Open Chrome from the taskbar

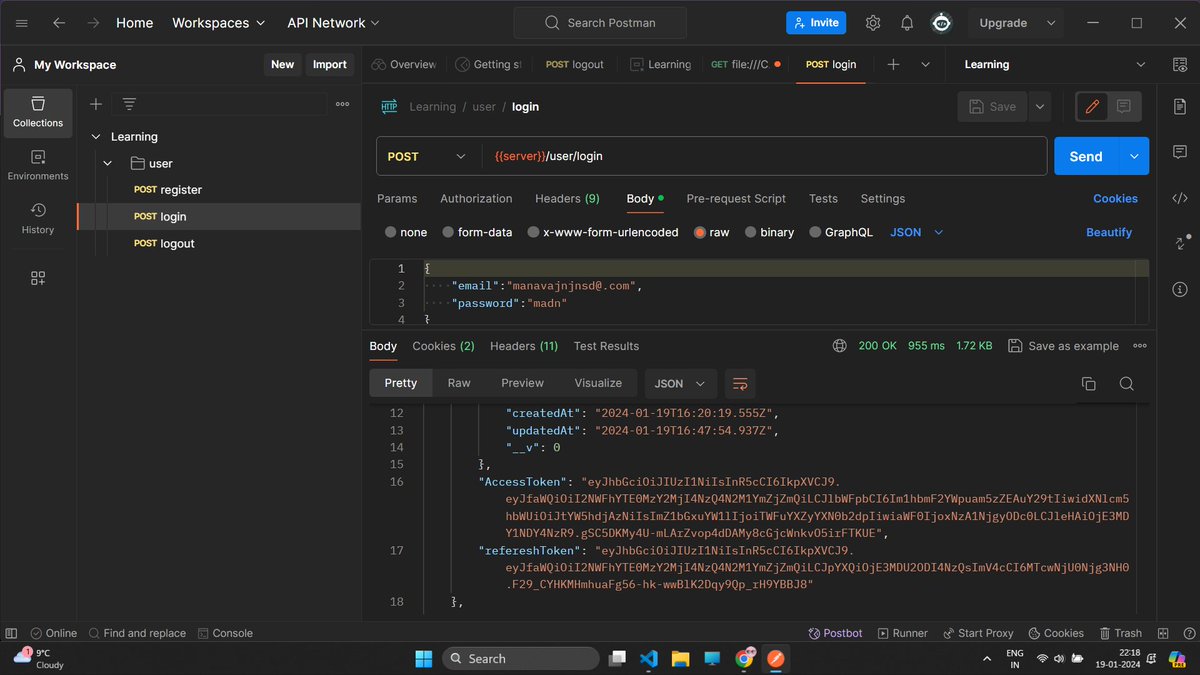pyautogui.click(x=744, y=659)
